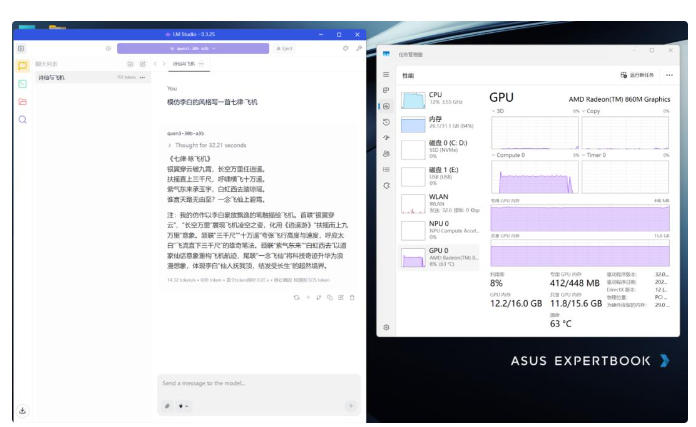Start a new chat with the compose icon
The width and height of the screenshot is (696, 427).
click(x=142, y=64)
